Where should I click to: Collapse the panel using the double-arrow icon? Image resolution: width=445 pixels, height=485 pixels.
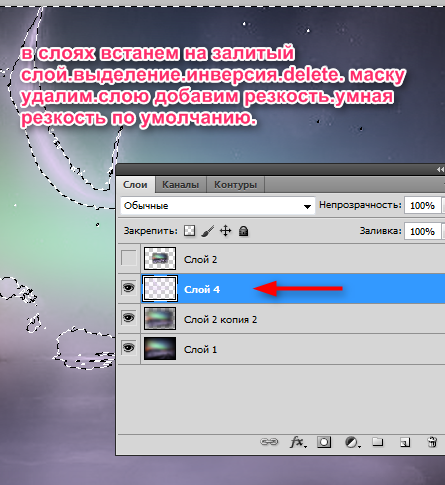440,170
